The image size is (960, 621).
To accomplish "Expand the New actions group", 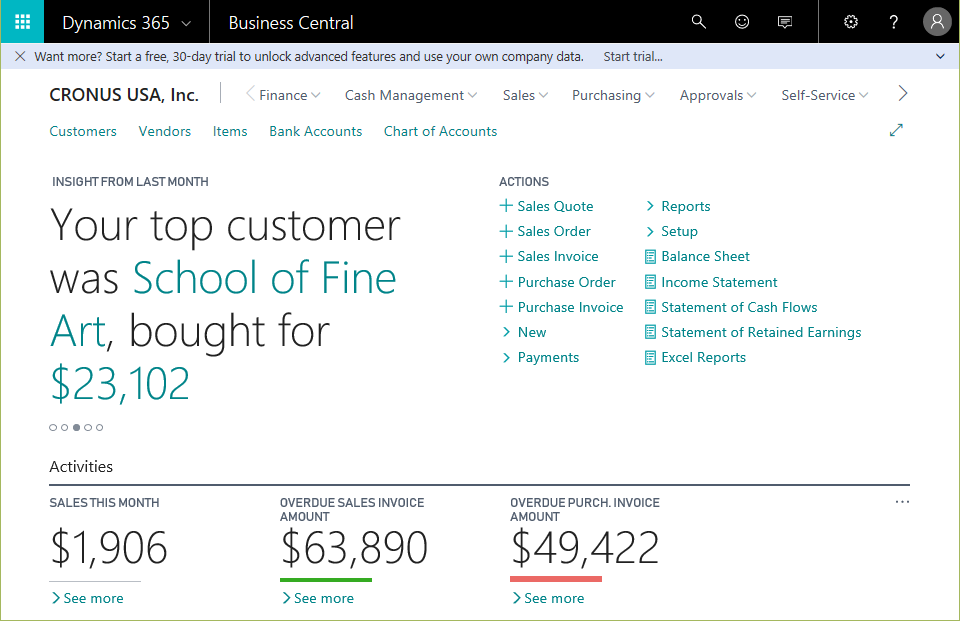I will coord(524,333).
